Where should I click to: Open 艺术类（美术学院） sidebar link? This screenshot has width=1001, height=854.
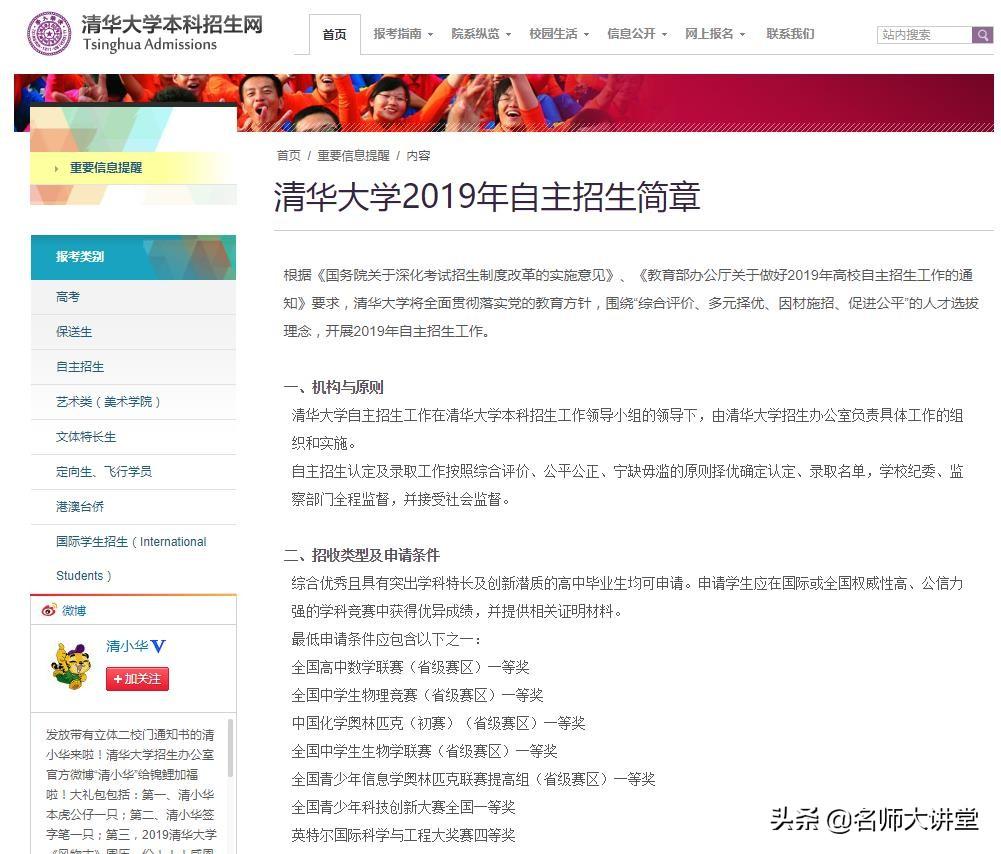point(108,402)
